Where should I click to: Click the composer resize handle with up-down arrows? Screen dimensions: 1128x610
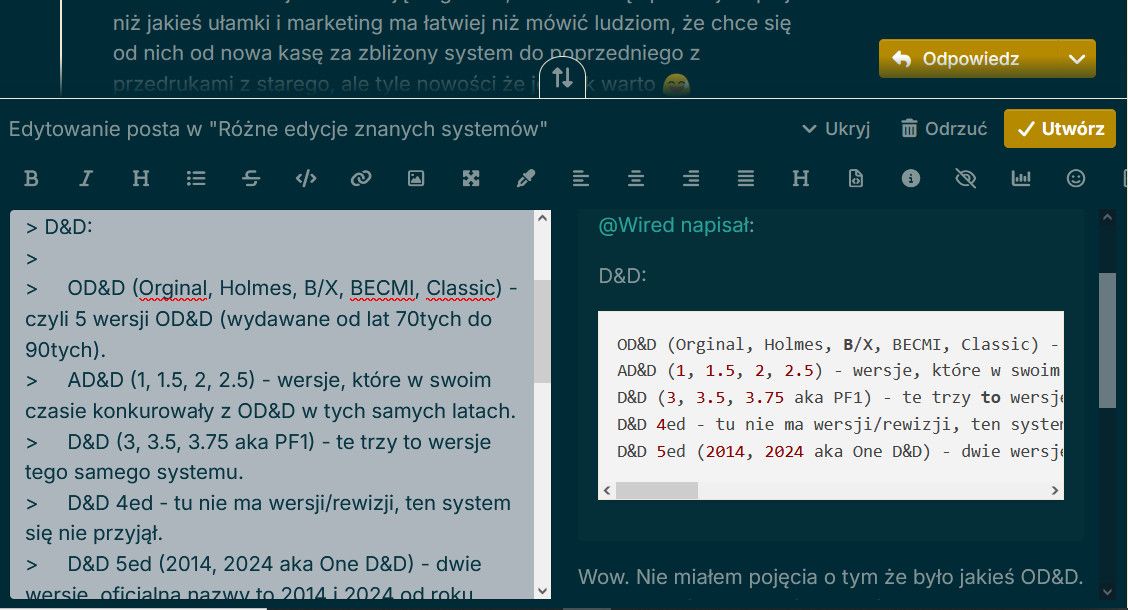[x=563, y=77]
